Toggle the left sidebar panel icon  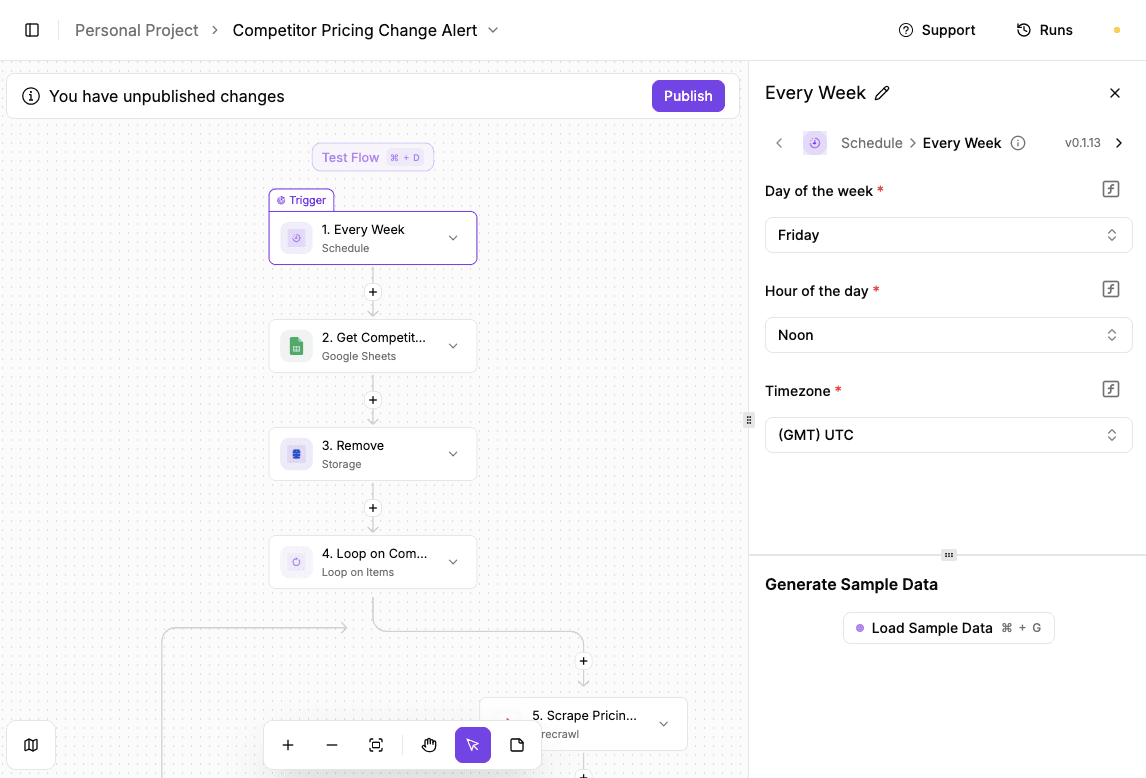(33, 30)
